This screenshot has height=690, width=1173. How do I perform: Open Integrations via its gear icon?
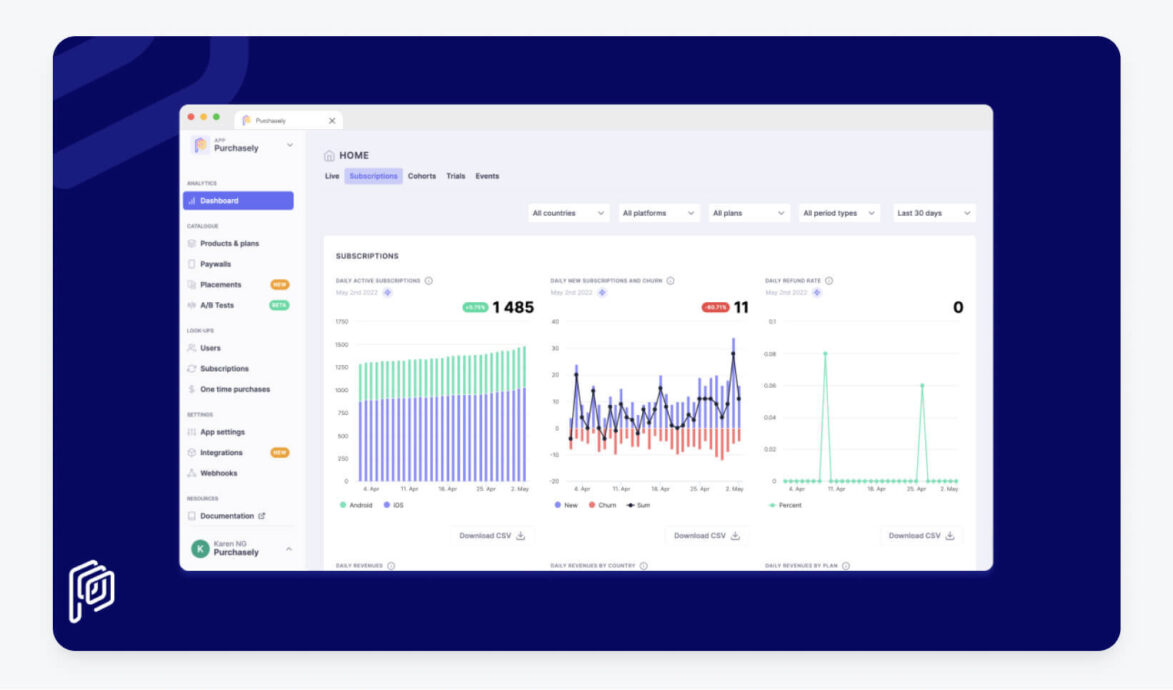coord(191,452)
